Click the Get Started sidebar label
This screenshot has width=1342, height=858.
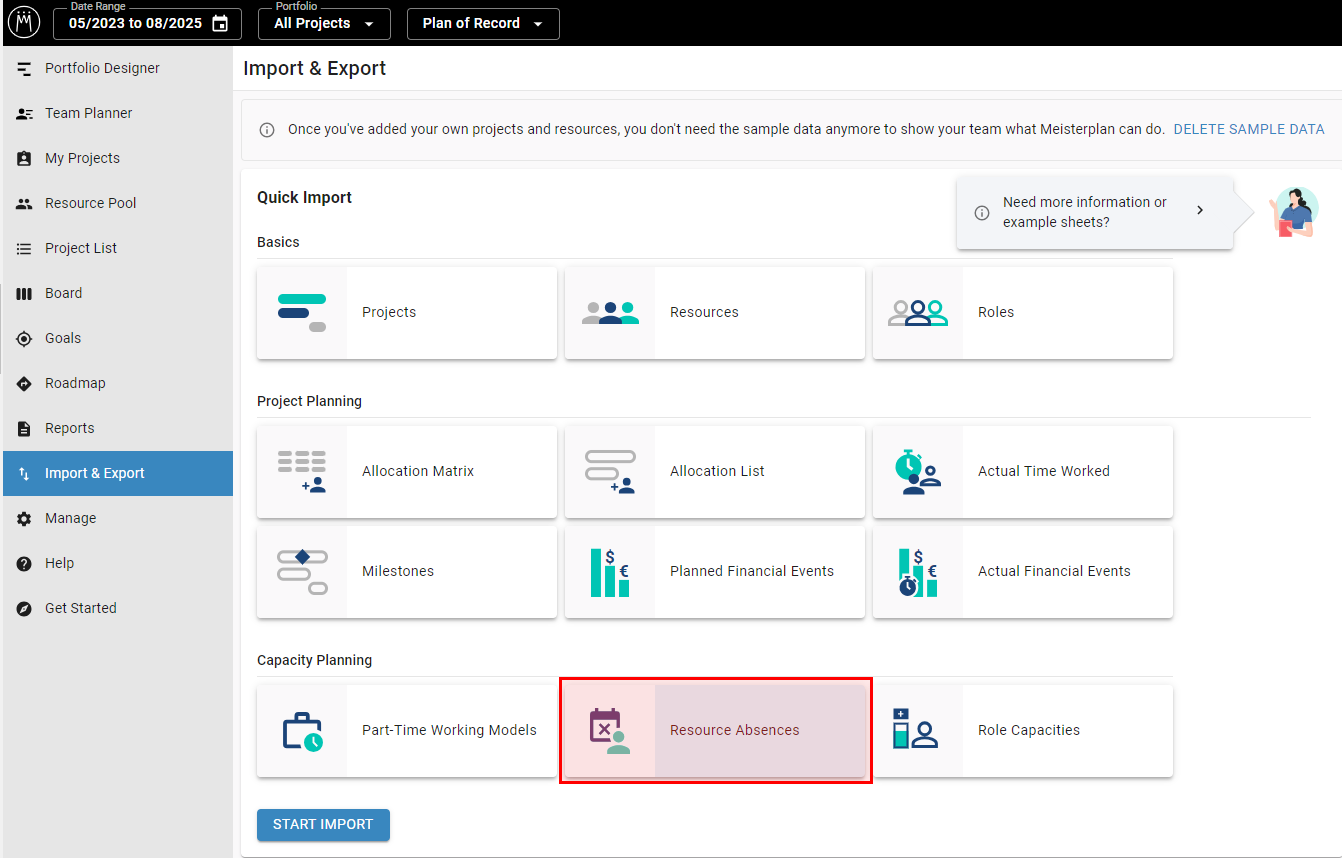coord(81,609)
